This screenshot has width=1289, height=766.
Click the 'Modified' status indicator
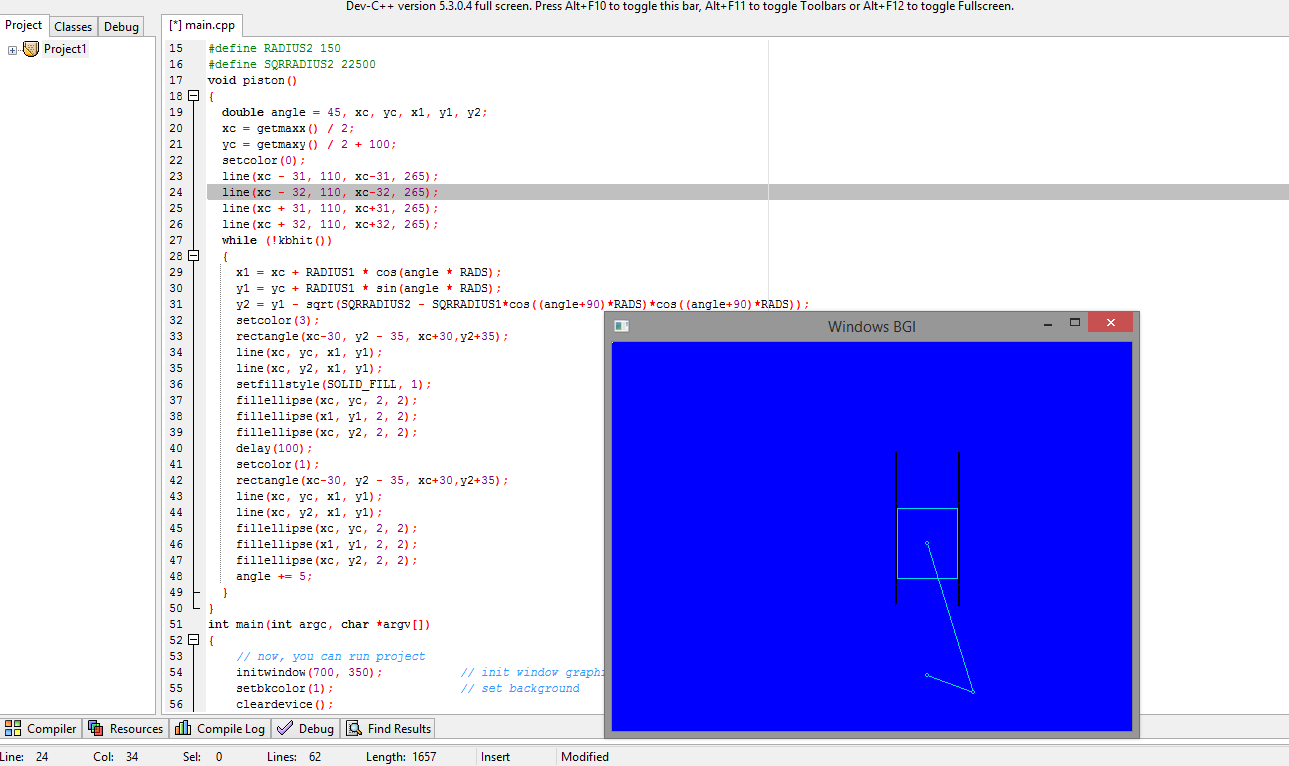tap(585, 757)
